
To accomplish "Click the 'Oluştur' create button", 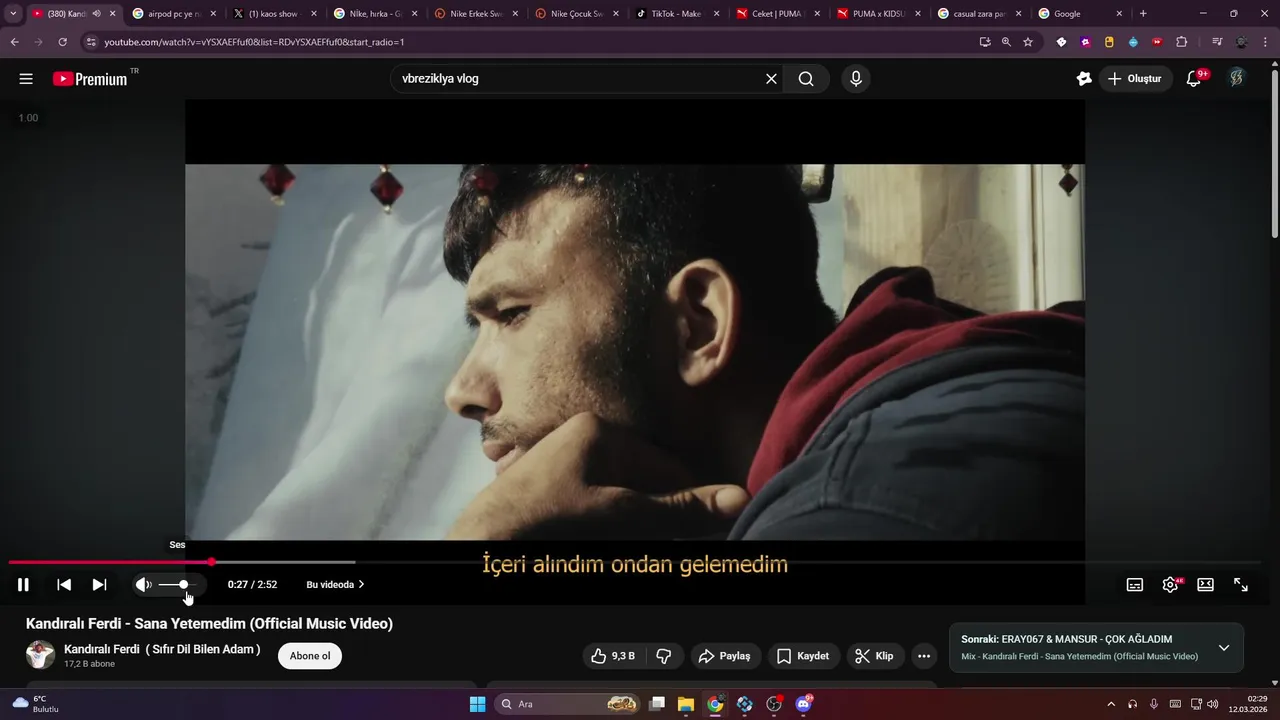I will (1134, 79).
